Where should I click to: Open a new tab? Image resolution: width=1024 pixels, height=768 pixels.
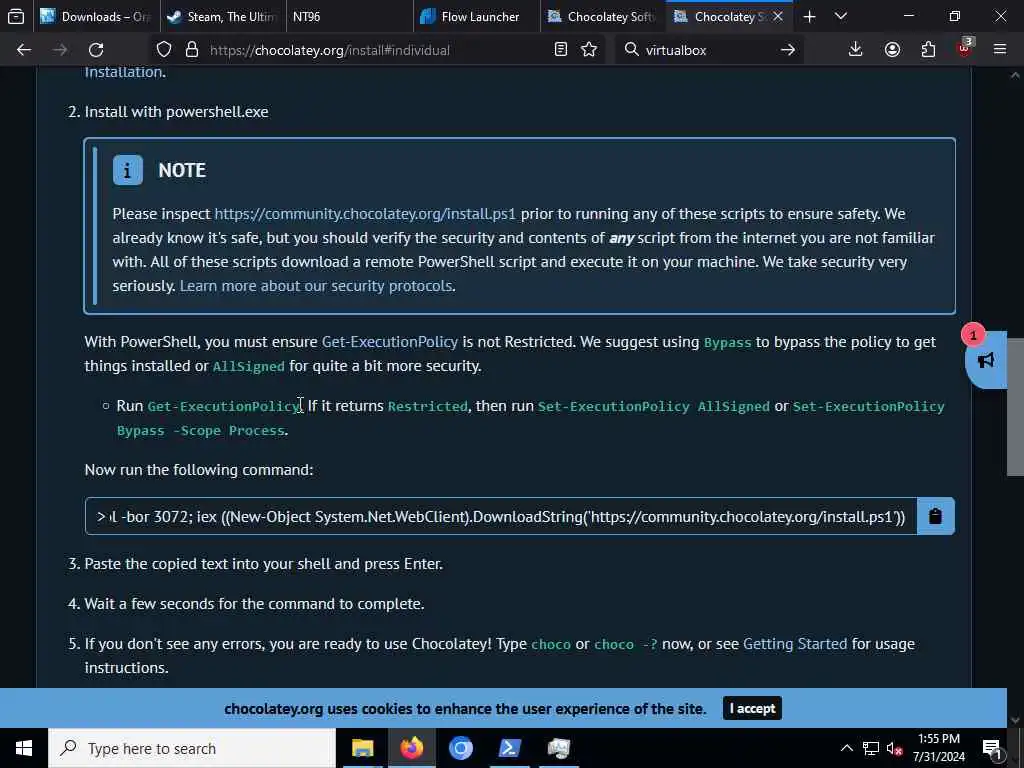[x=809, y=16]
